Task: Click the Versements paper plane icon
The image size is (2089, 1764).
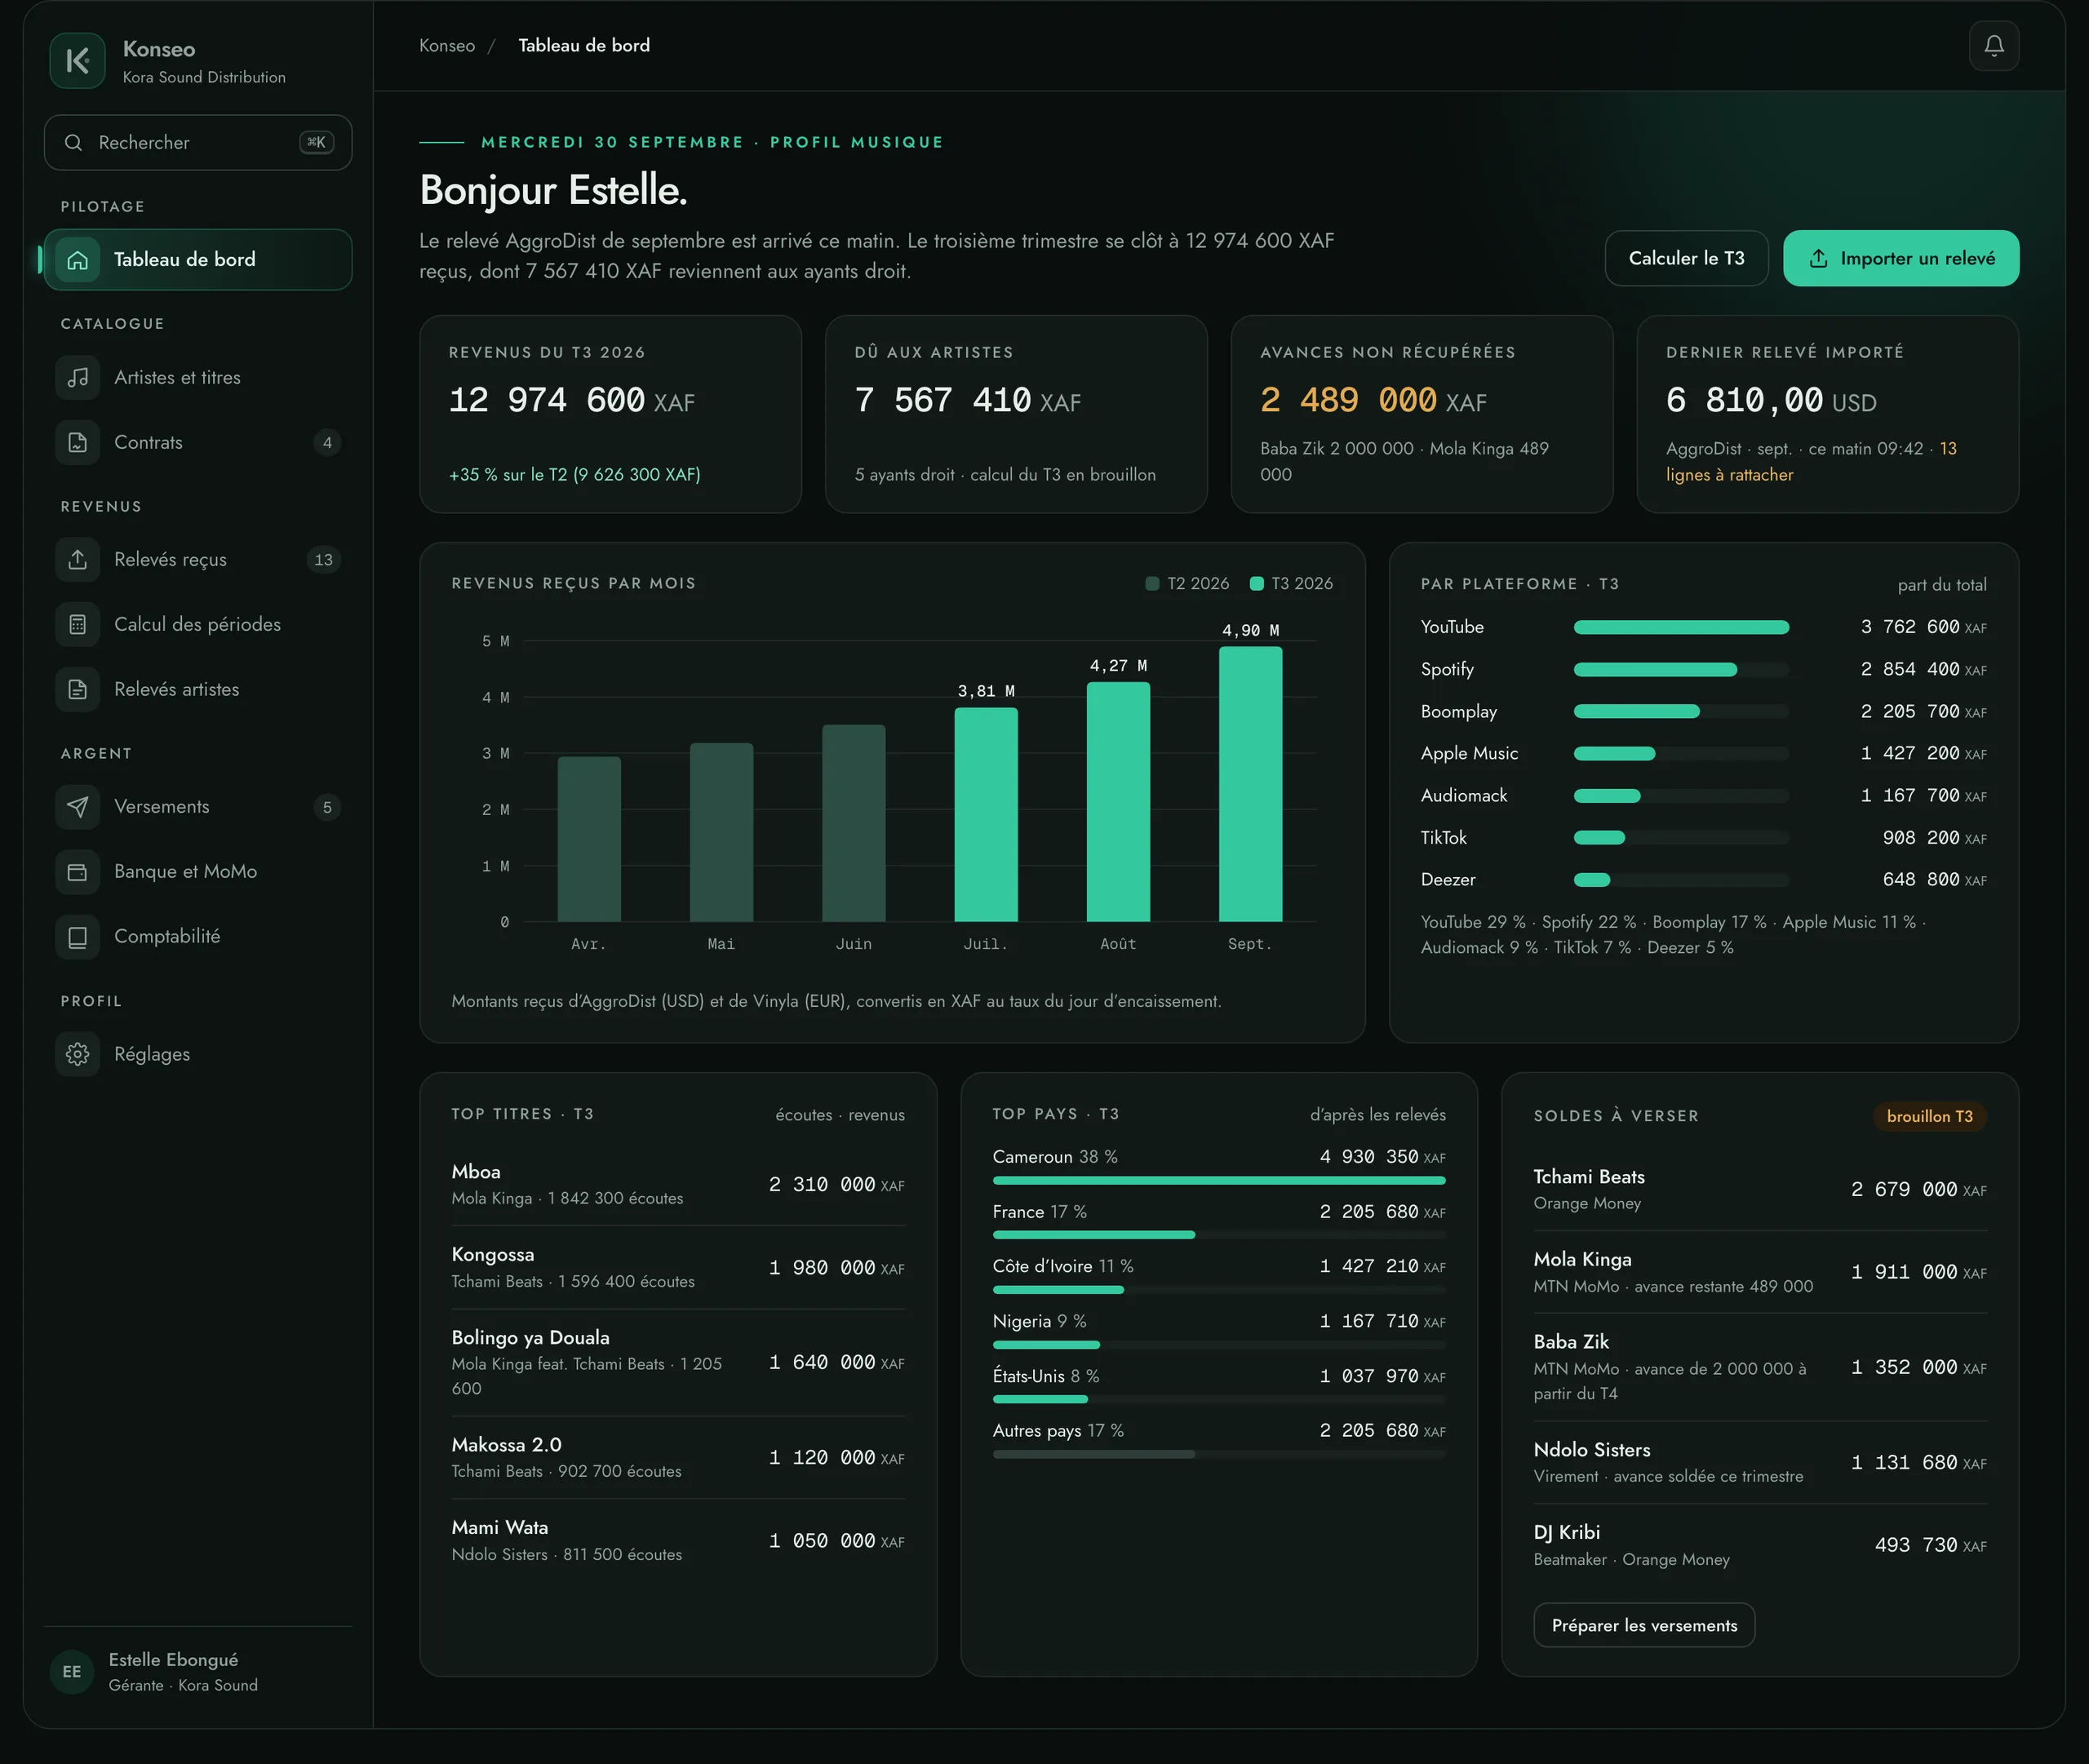Action: pos(77,807)
